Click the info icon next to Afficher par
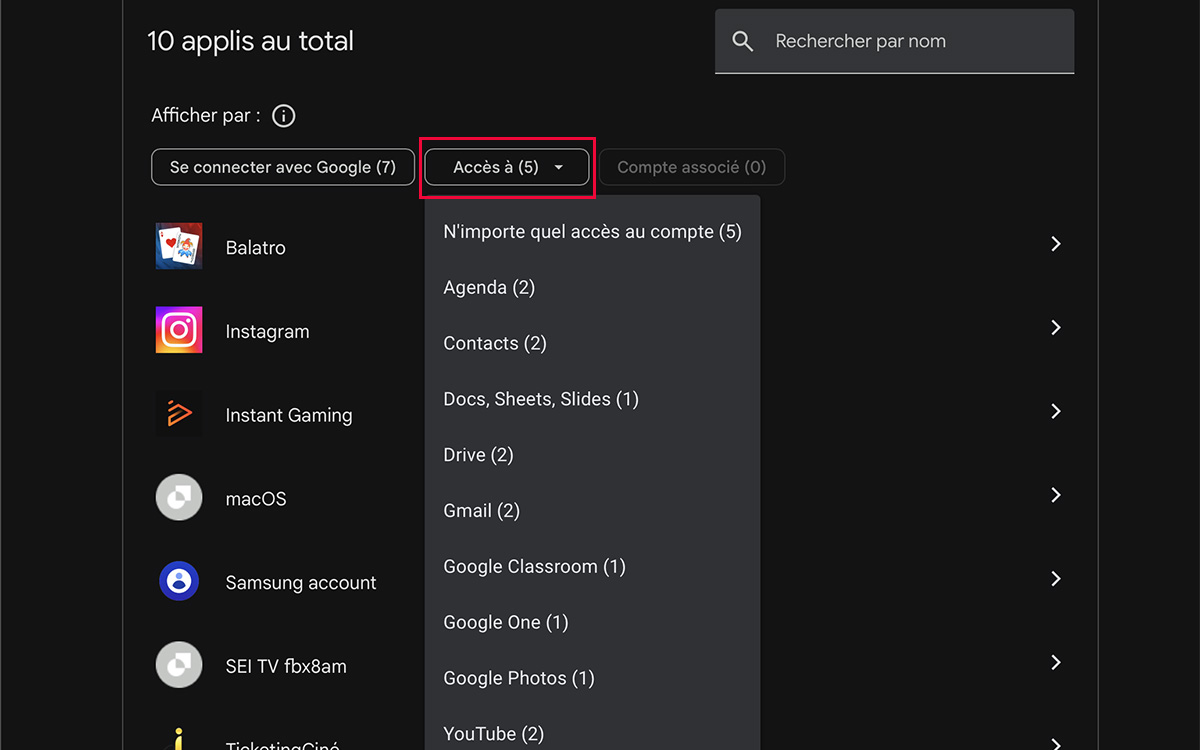Screen dimensions: 1200x750 (284, 116)
